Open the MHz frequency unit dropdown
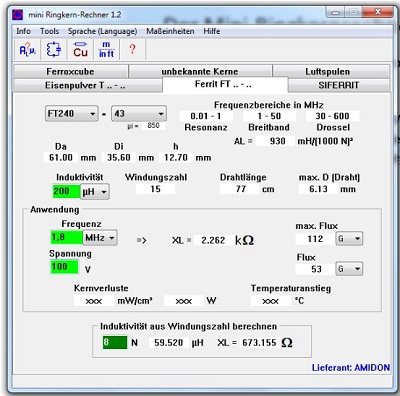 (100, 238)
